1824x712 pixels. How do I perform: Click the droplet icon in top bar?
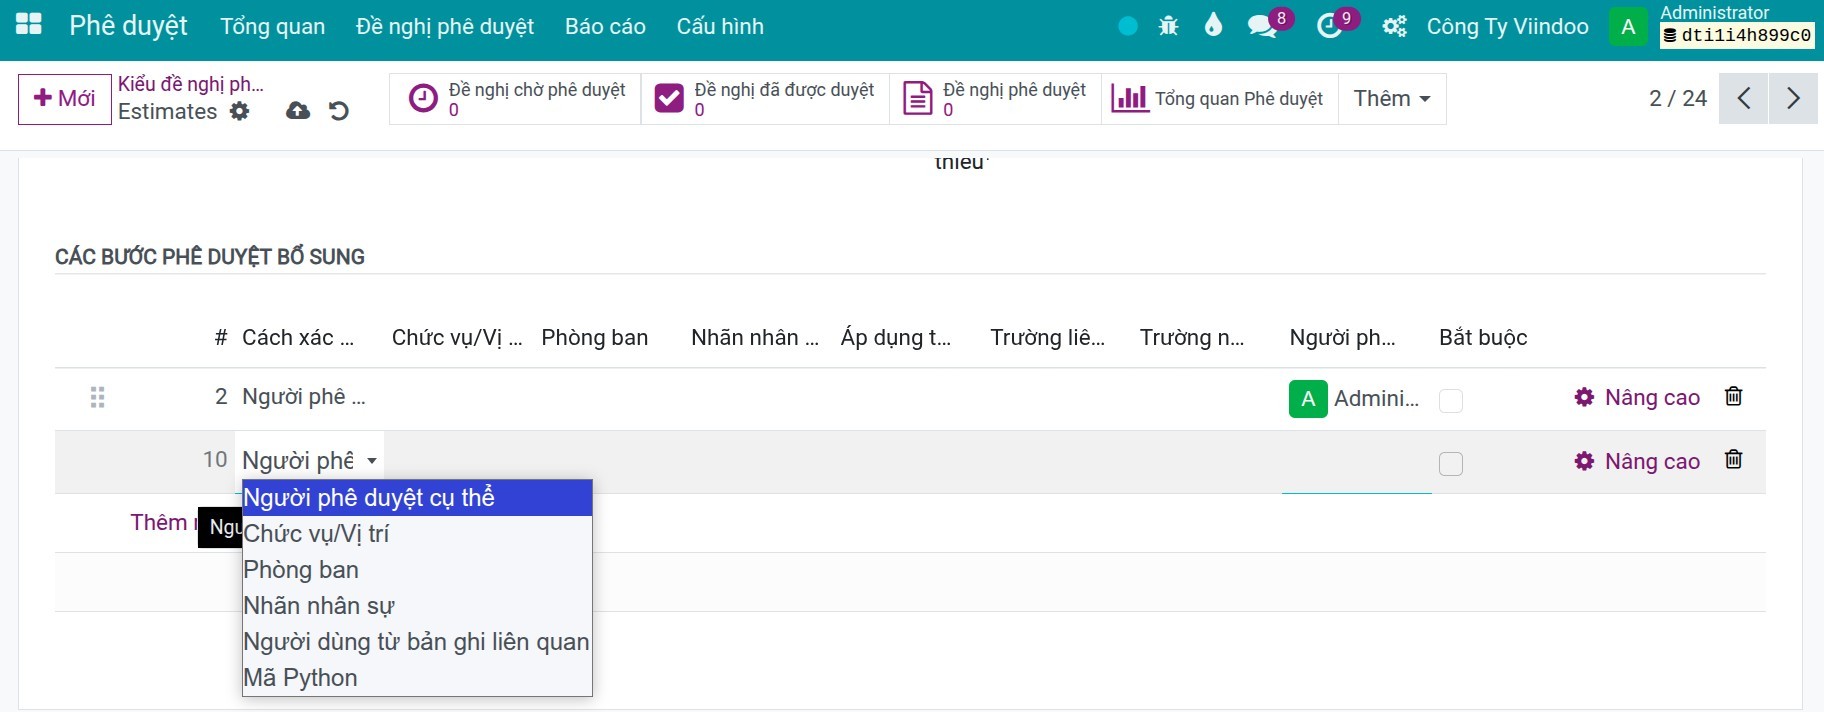pos(1213,25)
